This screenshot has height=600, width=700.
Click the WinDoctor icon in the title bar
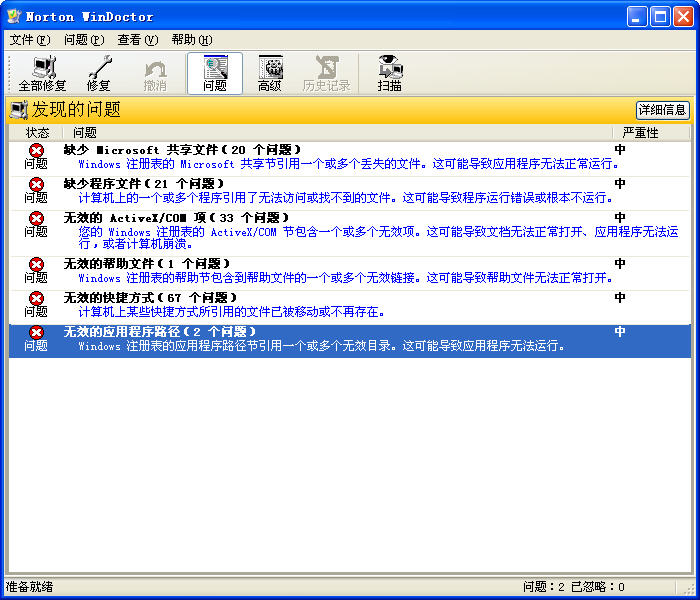tap(14, 16)
